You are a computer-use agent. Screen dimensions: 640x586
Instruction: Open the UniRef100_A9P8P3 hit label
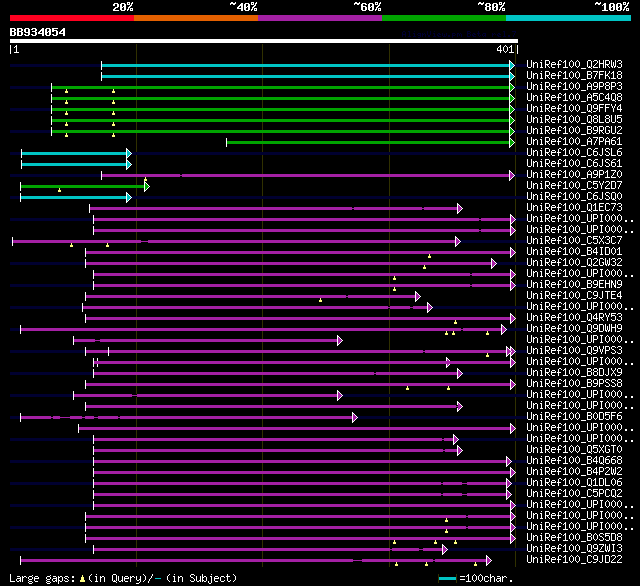click(x=574, y=87)
